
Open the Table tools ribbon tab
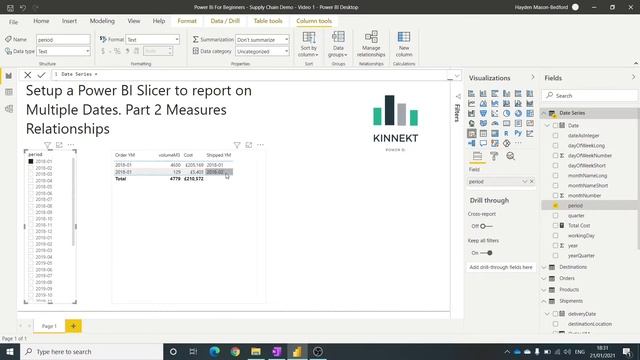click(x=268, y=21)
